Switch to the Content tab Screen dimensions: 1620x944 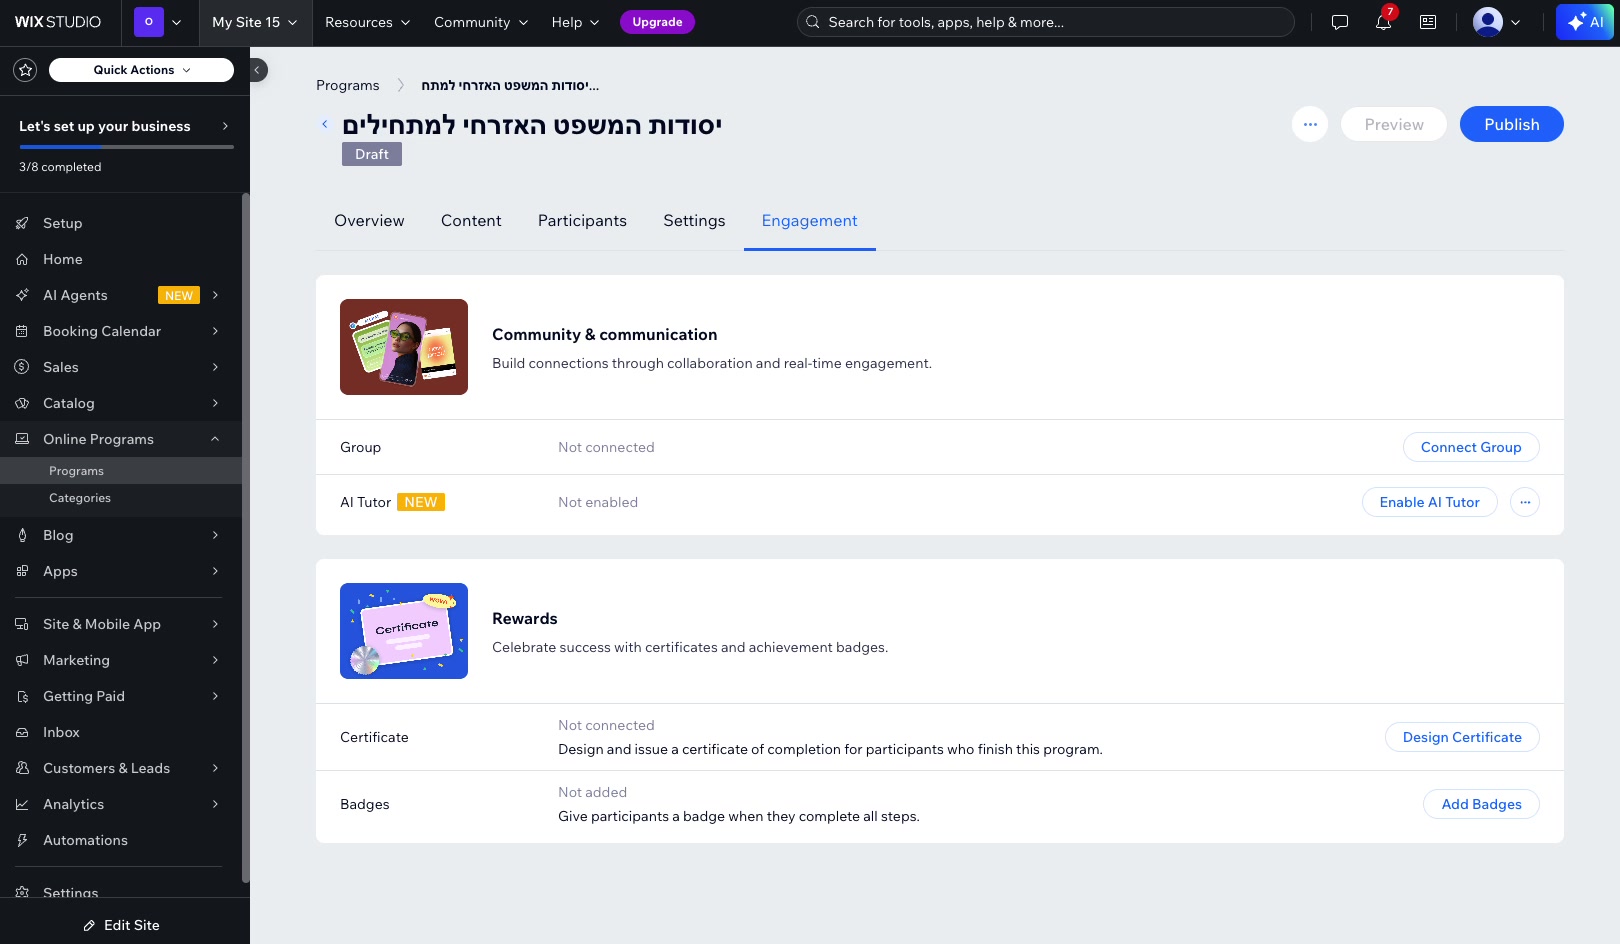point(471,221)
